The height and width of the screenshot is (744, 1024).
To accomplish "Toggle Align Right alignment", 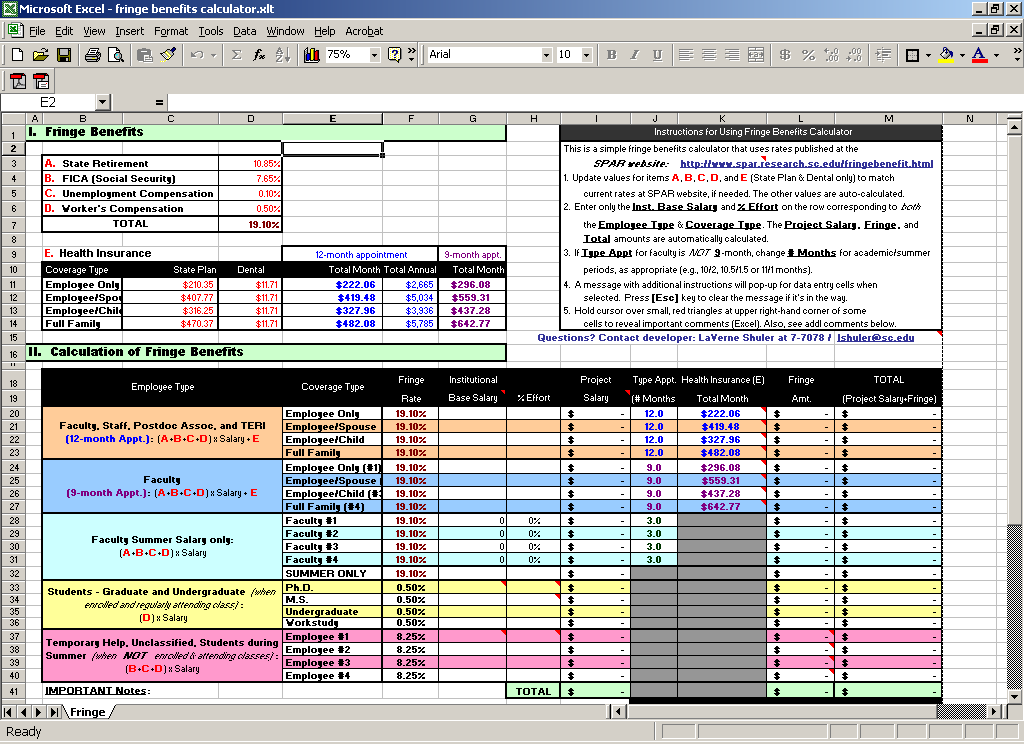I will pos(732,55).
